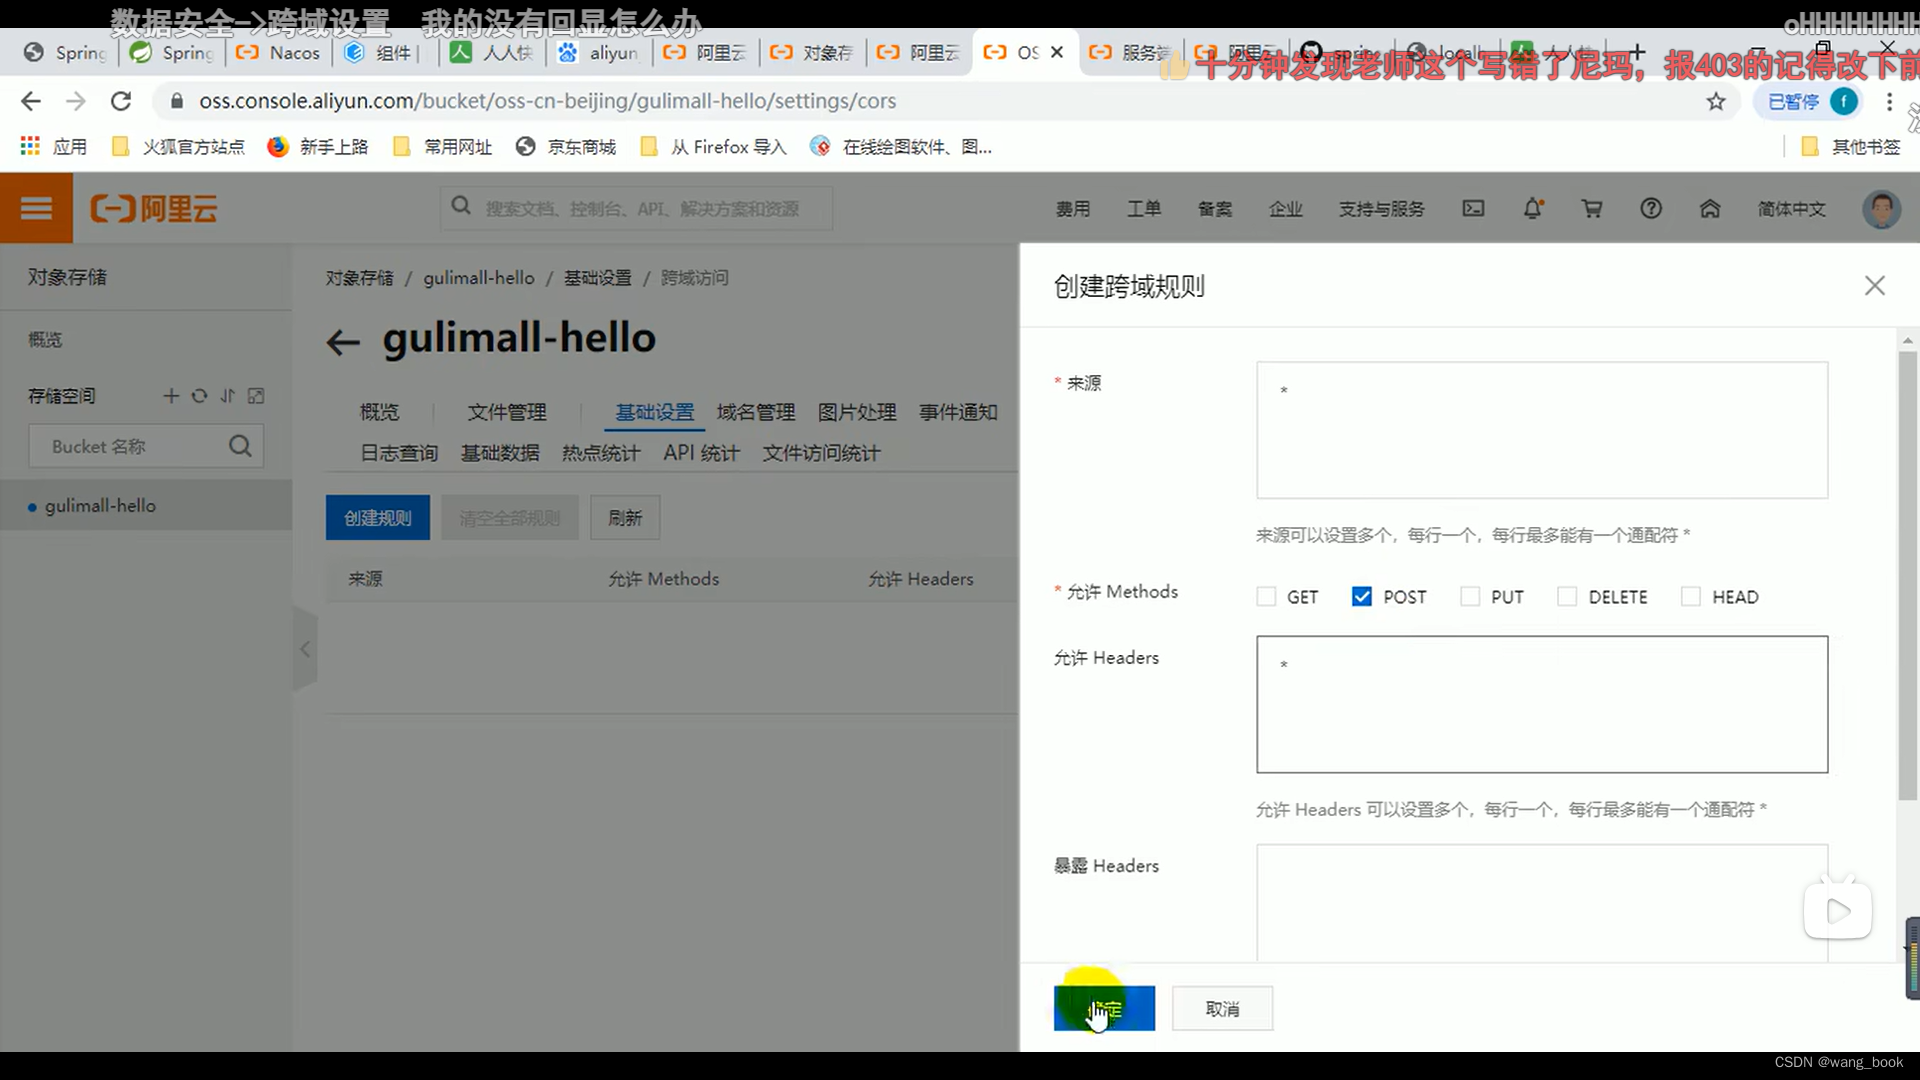
Task: Switch to the API 统计 tab
Action: click(x=701, y=453)
